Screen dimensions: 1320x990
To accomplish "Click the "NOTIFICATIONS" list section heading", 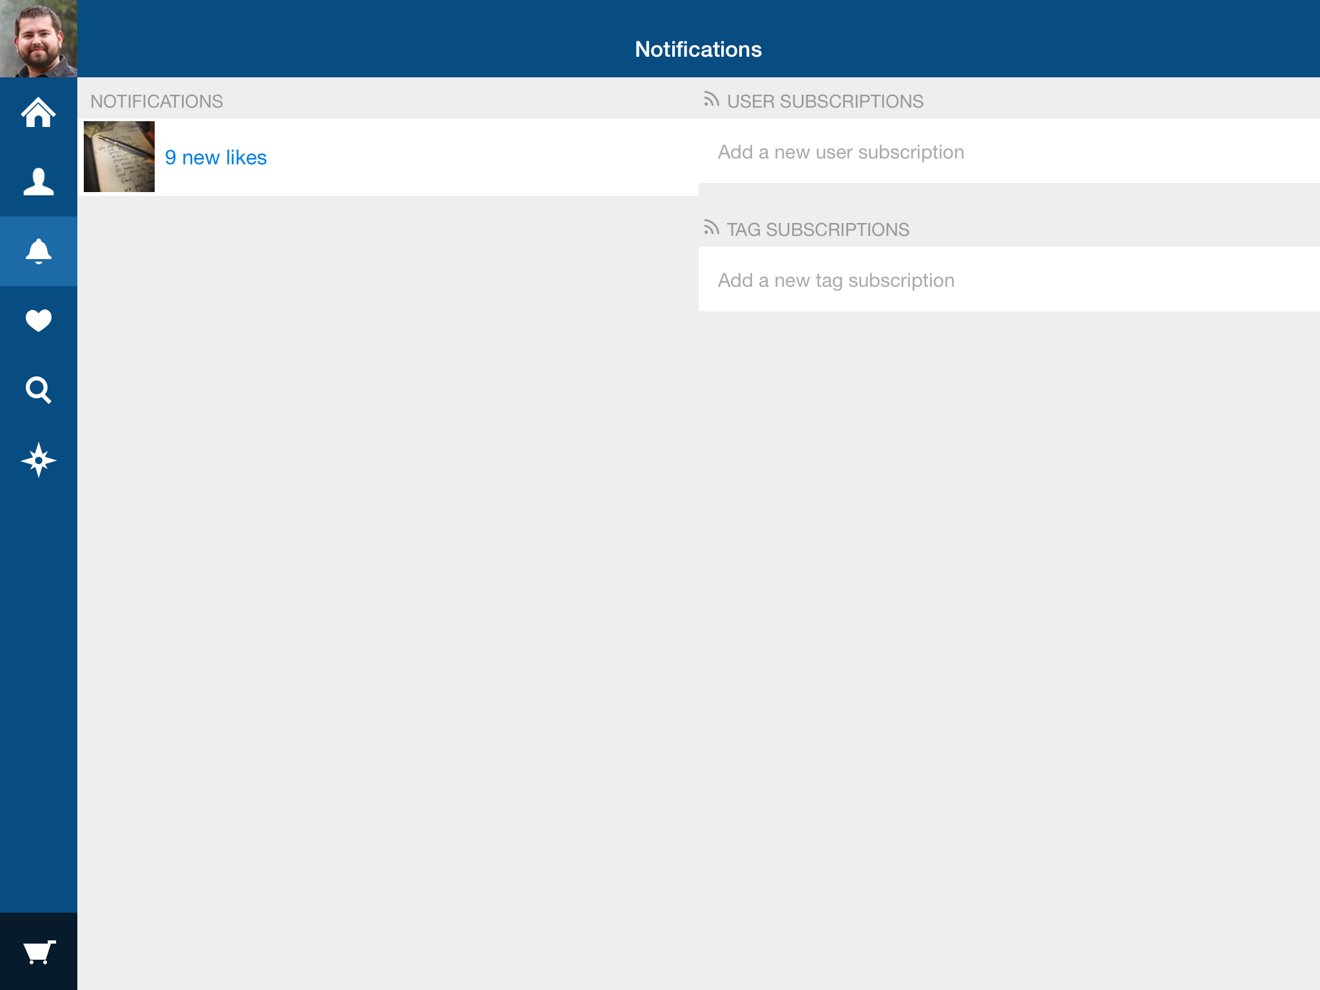I will pyautogui.click(x=157, y=102).
